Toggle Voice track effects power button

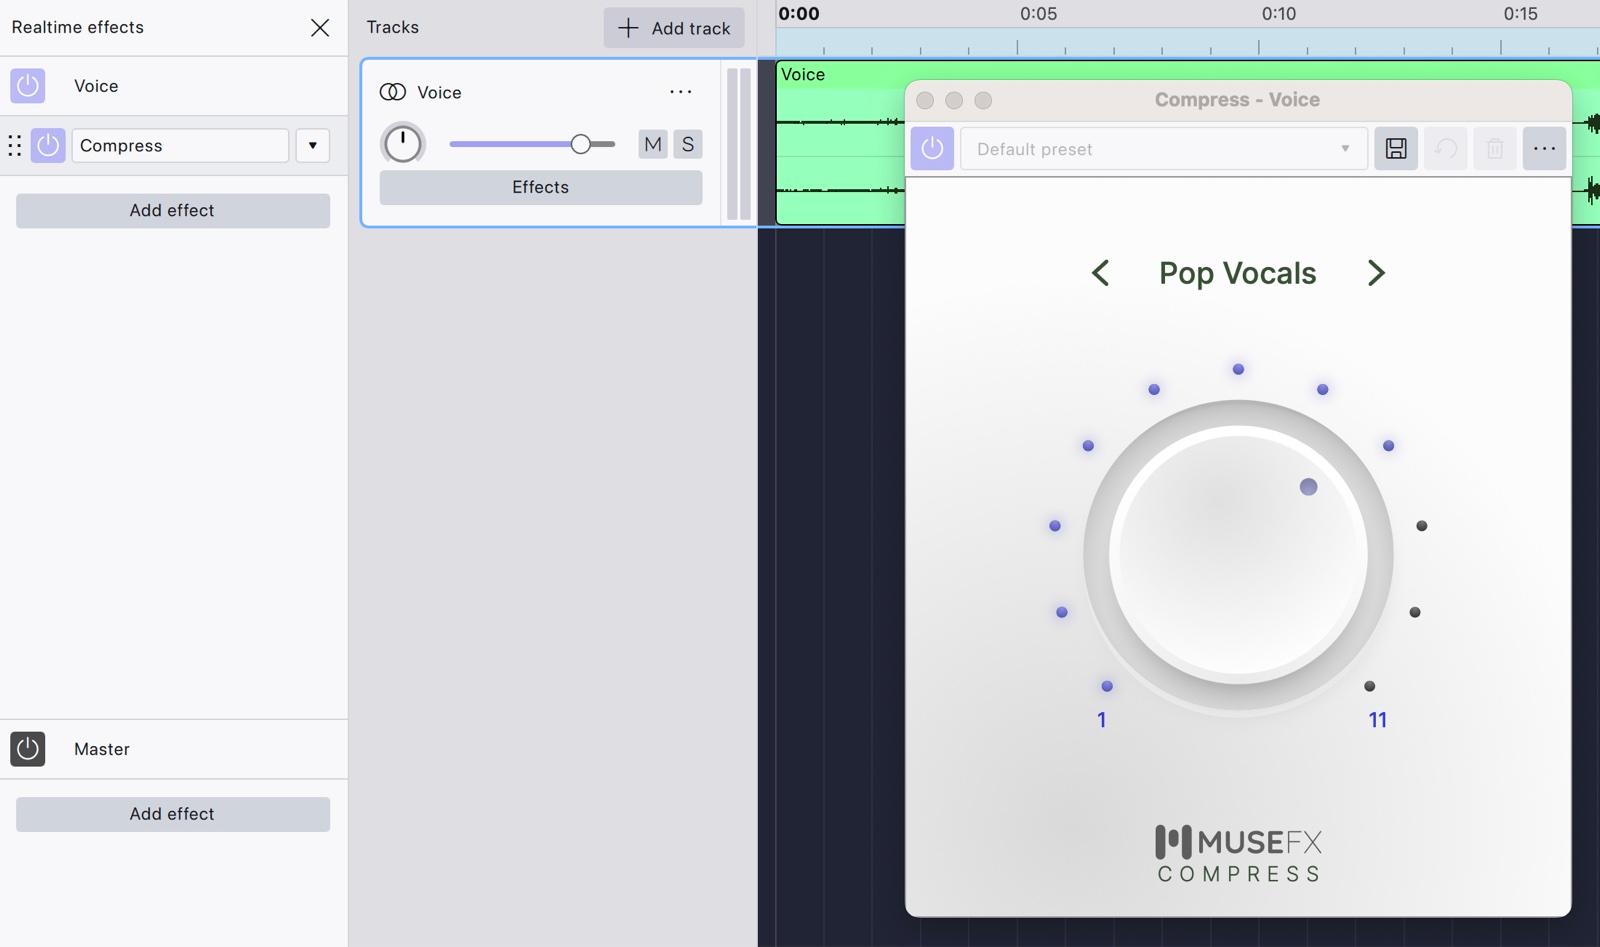click(28, 86)
